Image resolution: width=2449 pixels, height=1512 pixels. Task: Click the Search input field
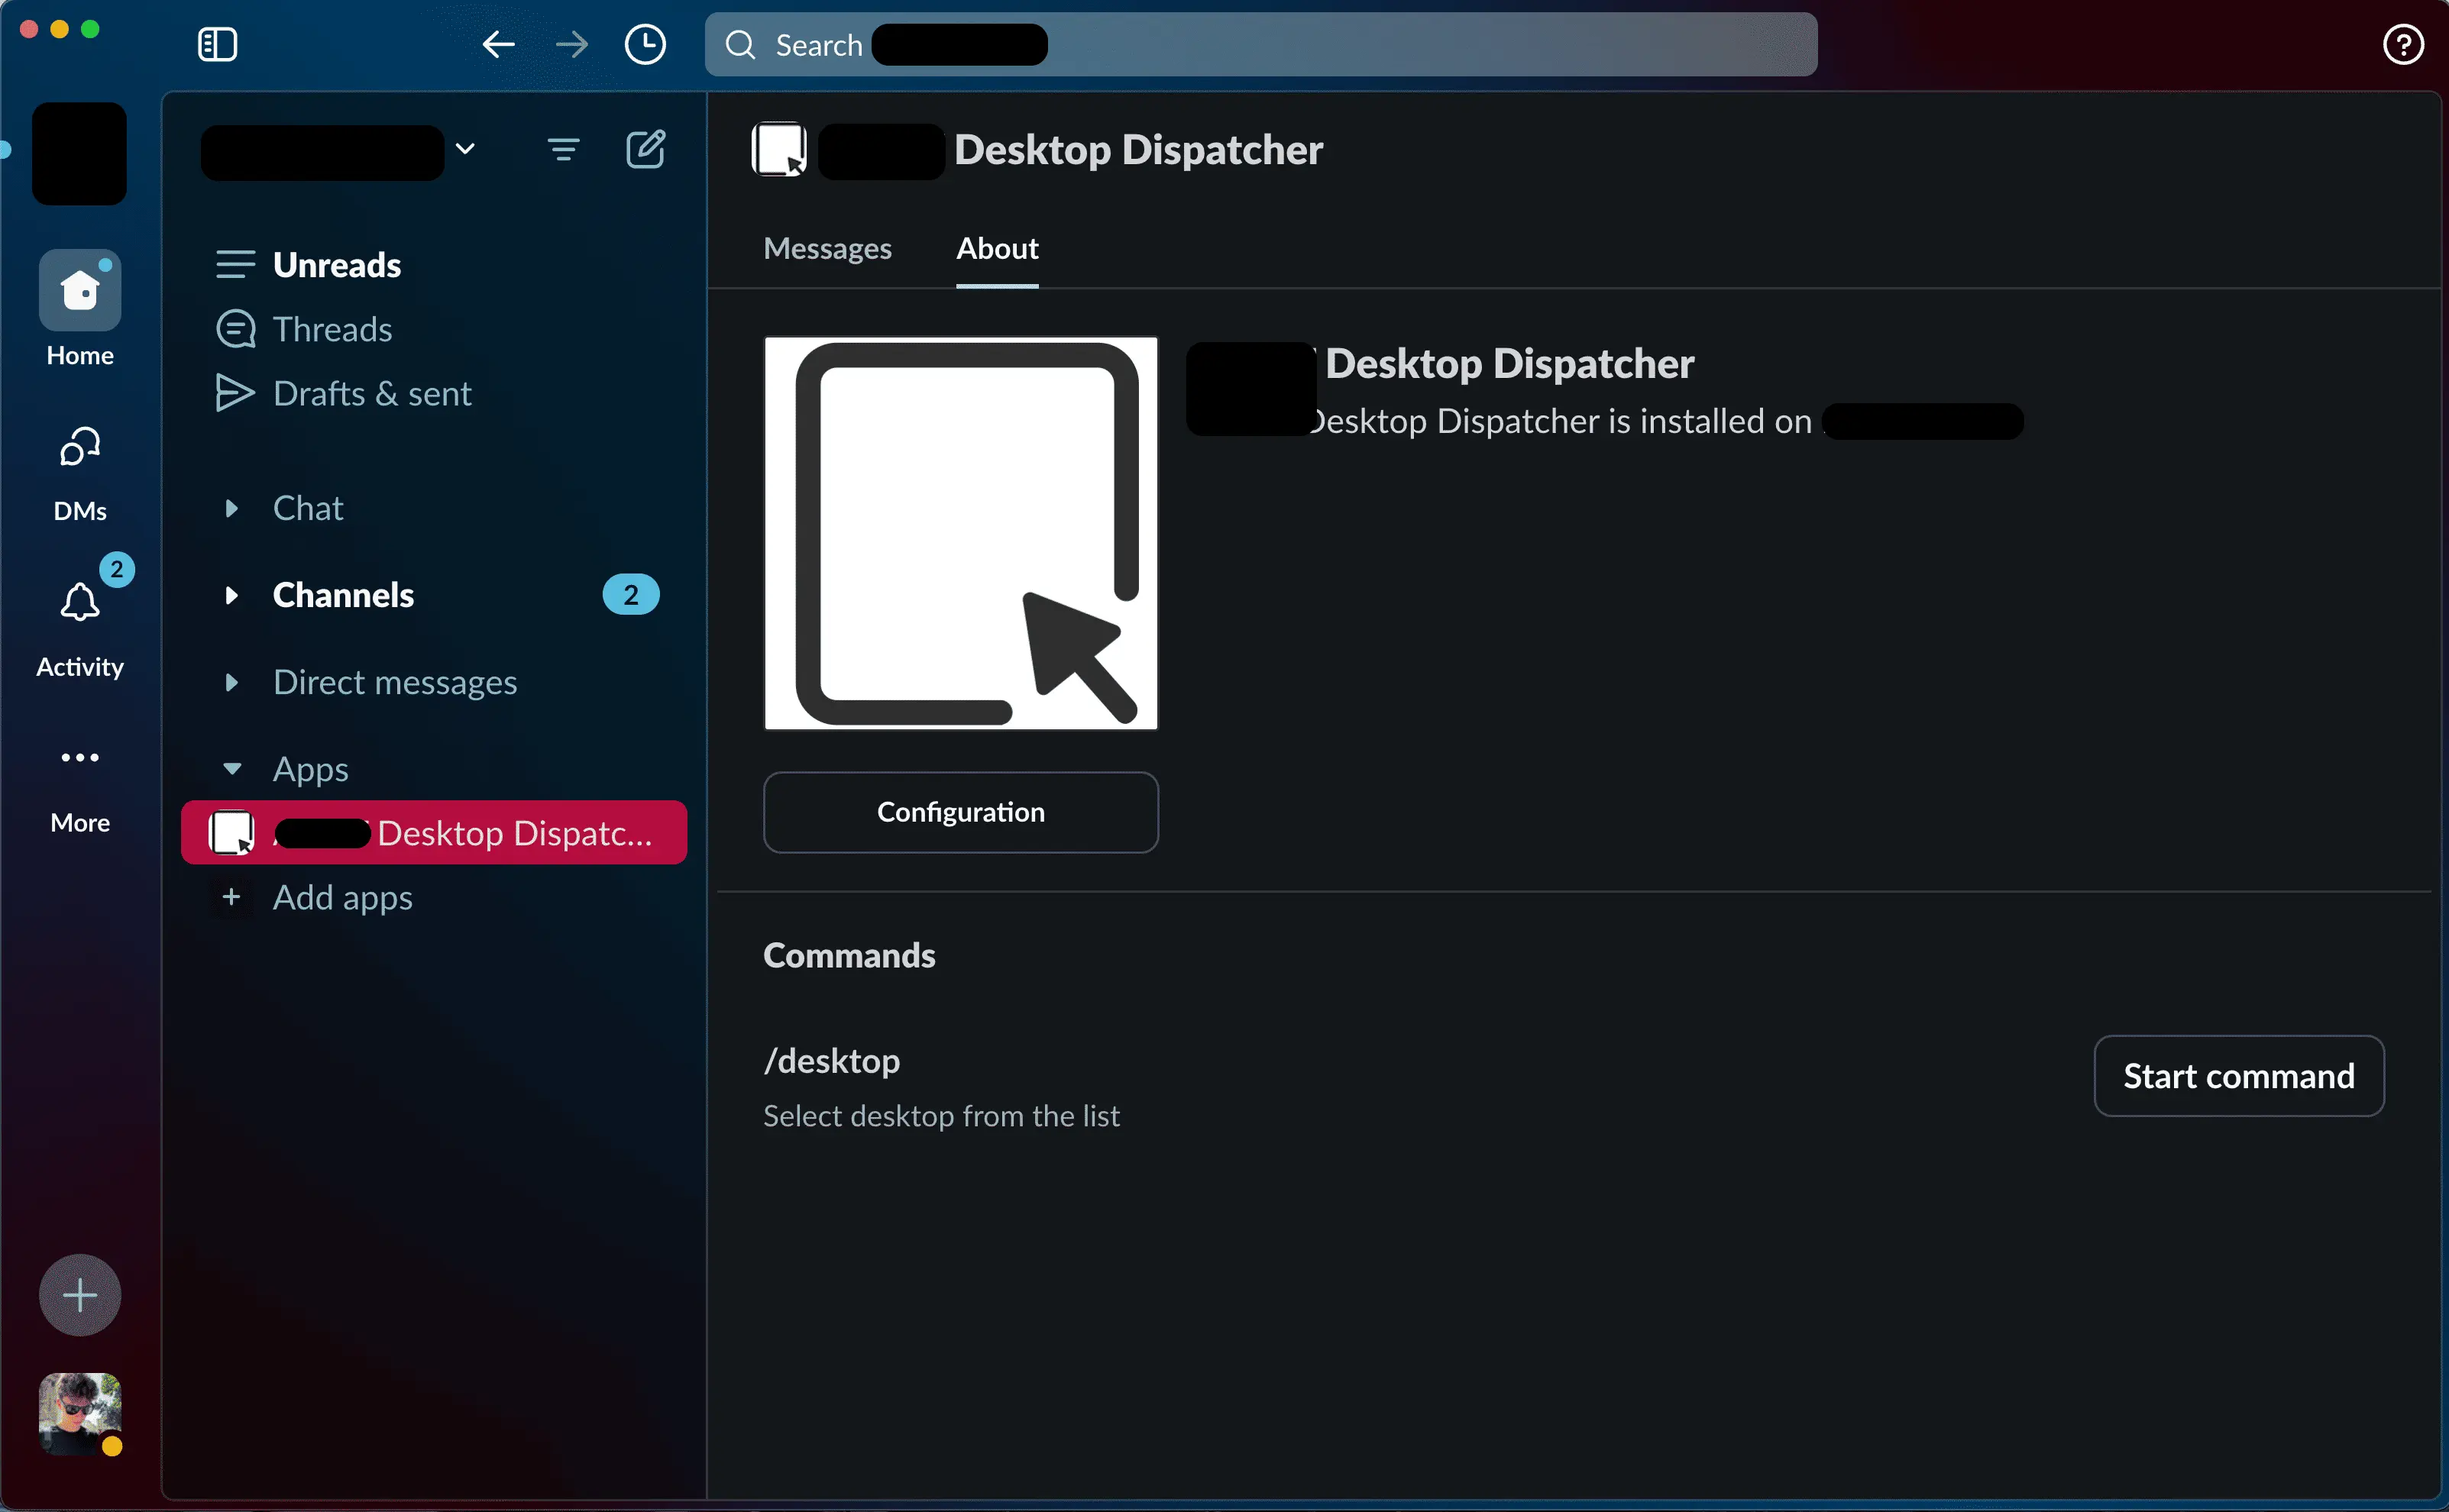point(1260,45)
